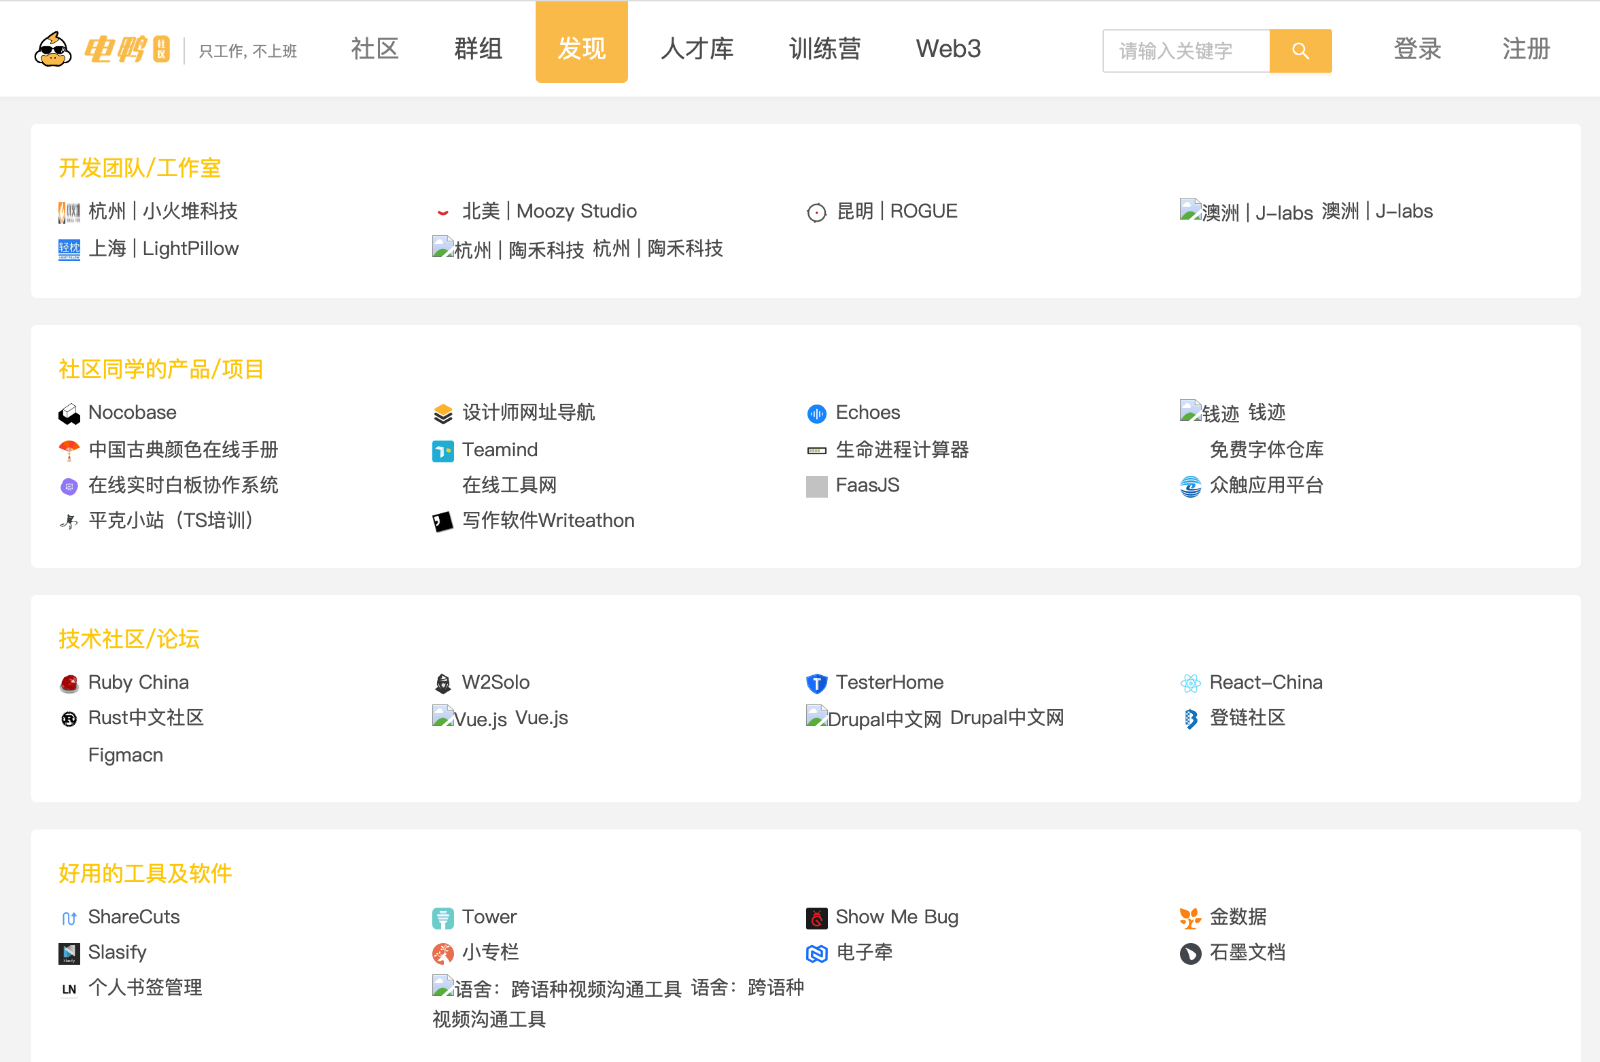Click the Writeathon black icon
Screen dimensions: 1600x1062
click(443, 522)
